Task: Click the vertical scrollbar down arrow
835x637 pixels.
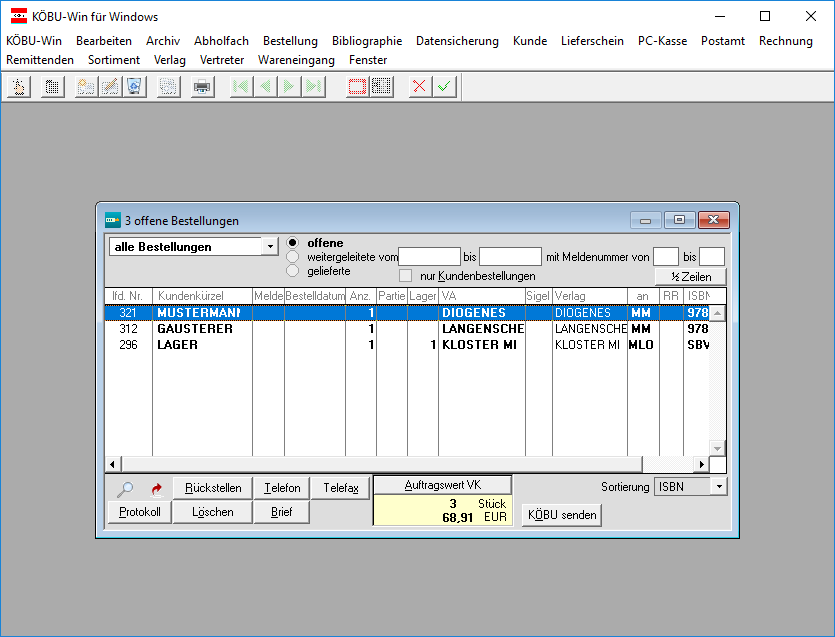Action: point(717,448)
